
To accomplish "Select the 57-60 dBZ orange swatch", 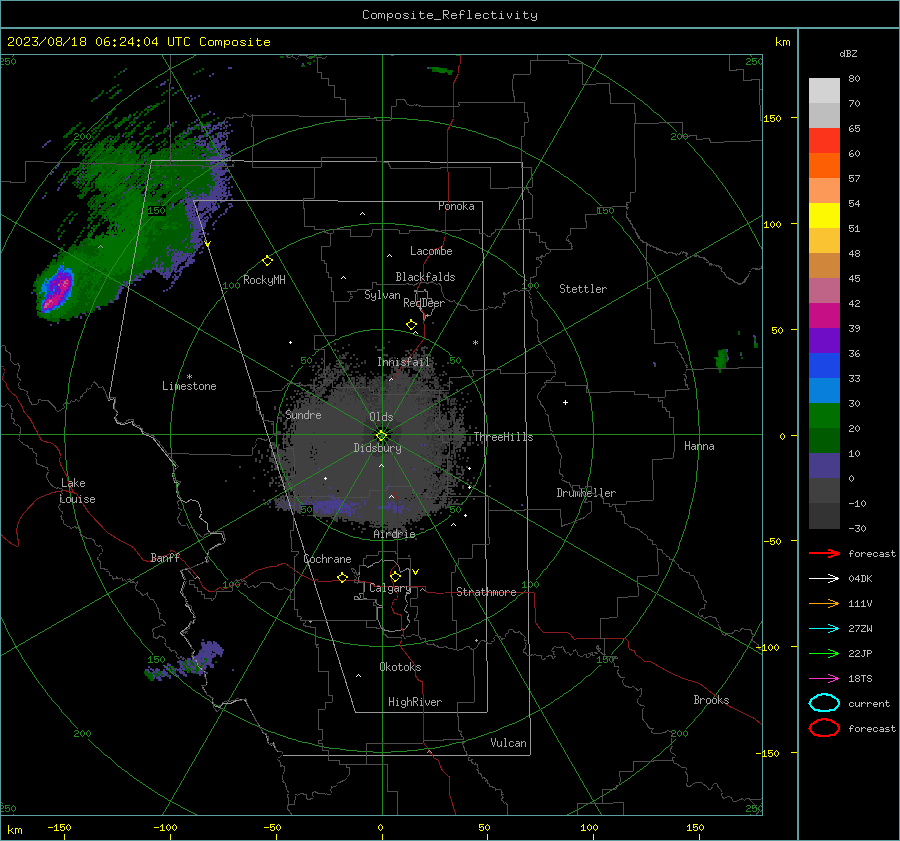I will (824, 165).
